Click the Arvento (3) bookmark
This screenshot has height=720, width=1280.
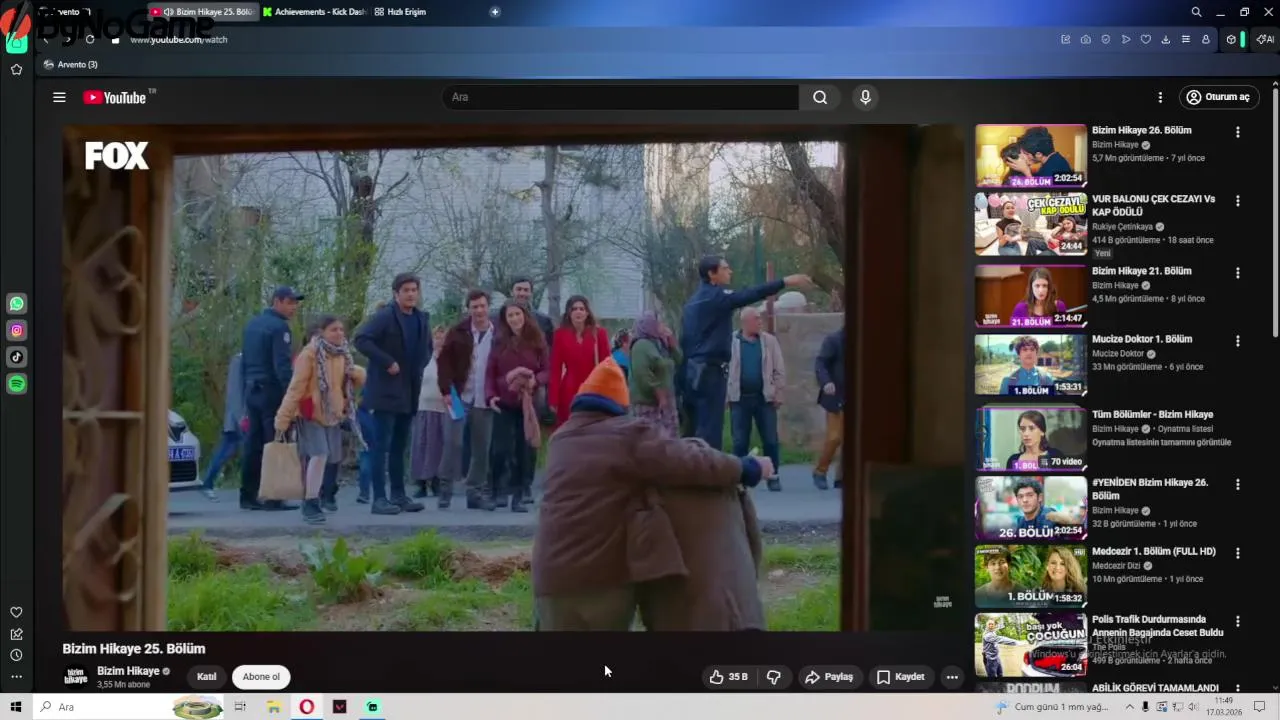click(71, 64)
